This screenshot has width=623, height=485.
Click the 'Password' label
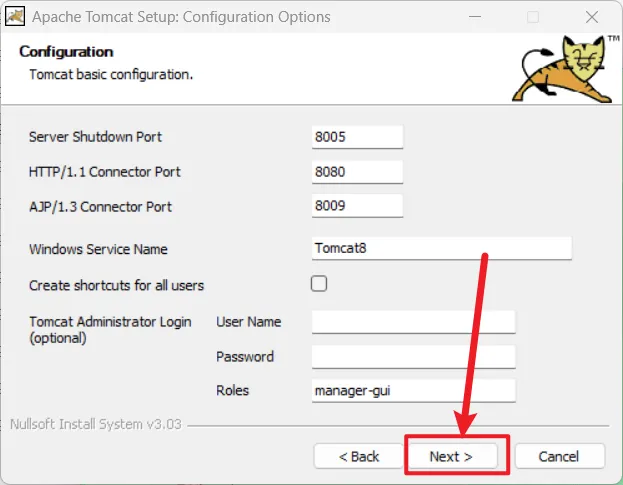tap(245, 357)
